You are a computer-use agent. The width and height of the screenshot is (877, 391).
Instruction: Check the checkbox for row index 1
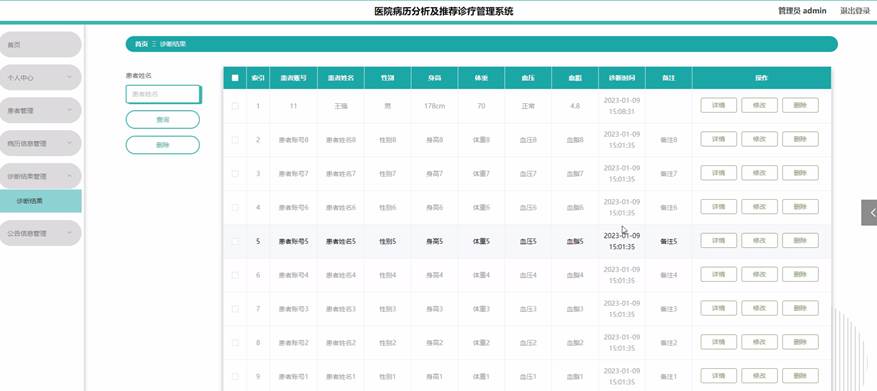tap(235, 106)
